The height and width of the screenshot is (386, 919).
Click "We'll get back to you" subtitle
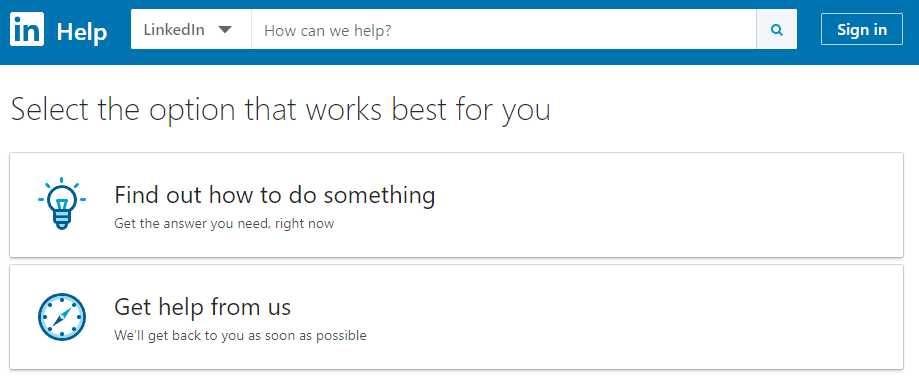pos(240,336)
